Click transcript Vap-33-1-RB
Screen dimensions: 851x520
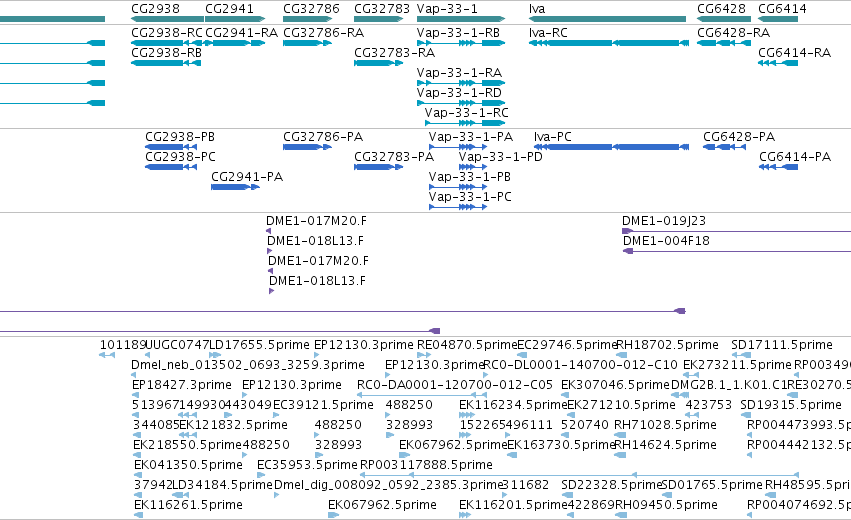tap(461, 43)
